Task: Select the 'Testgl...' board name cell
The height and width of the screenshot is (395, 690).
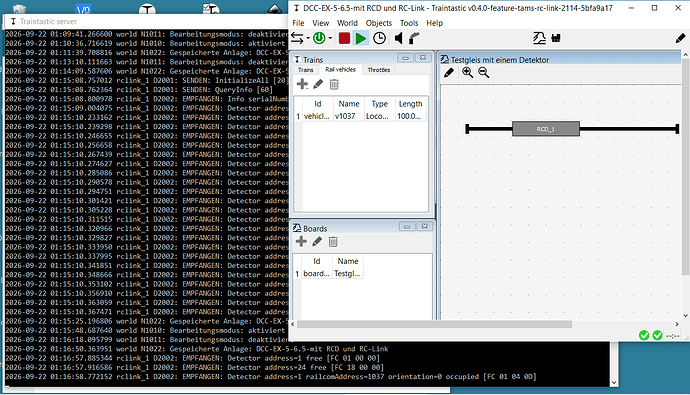Action: pyautogui.click(x=348, y=274)
